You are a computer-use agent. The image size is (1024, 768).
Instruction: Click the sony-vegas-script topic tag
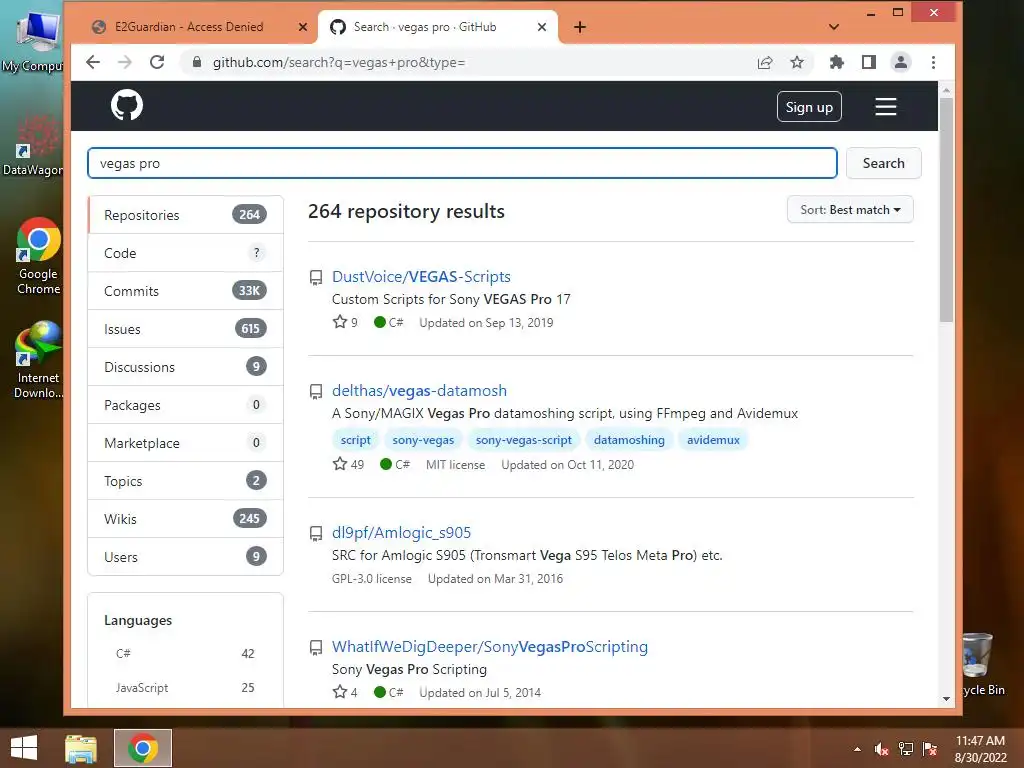[x=524, y=440]
